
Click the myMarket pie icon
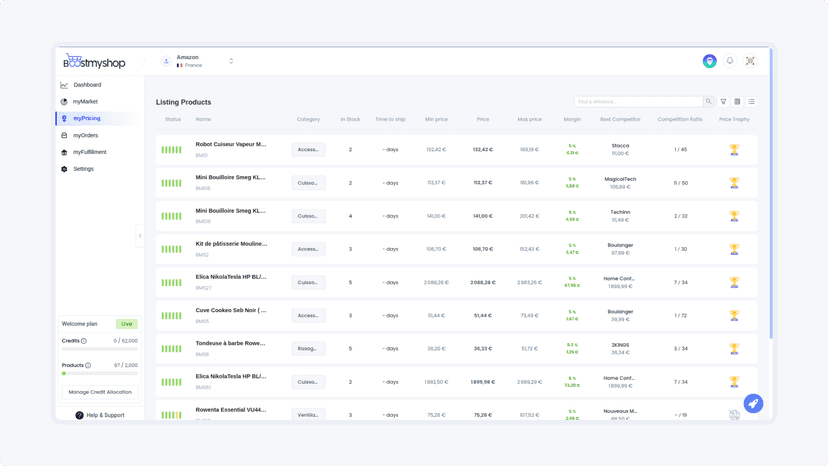pyautogui.click(x=64, y=101)
